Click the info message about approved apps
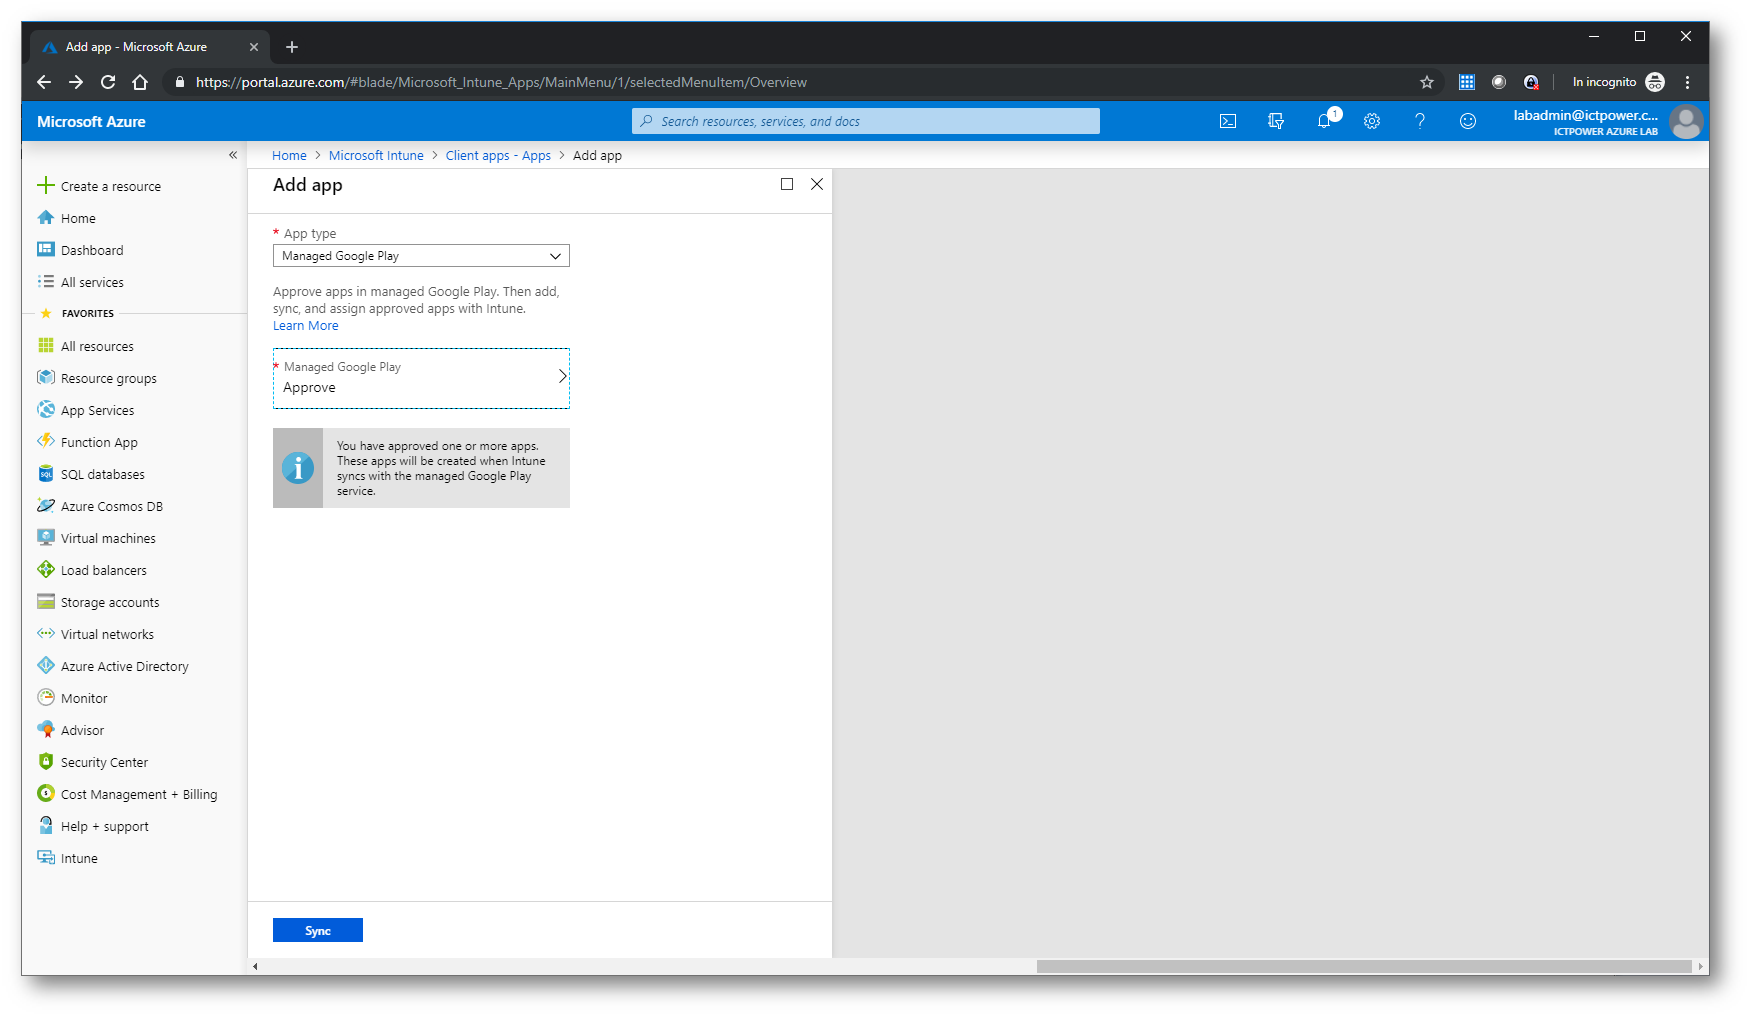This screenshot has width=1752, height=1018. coord(421,468)
